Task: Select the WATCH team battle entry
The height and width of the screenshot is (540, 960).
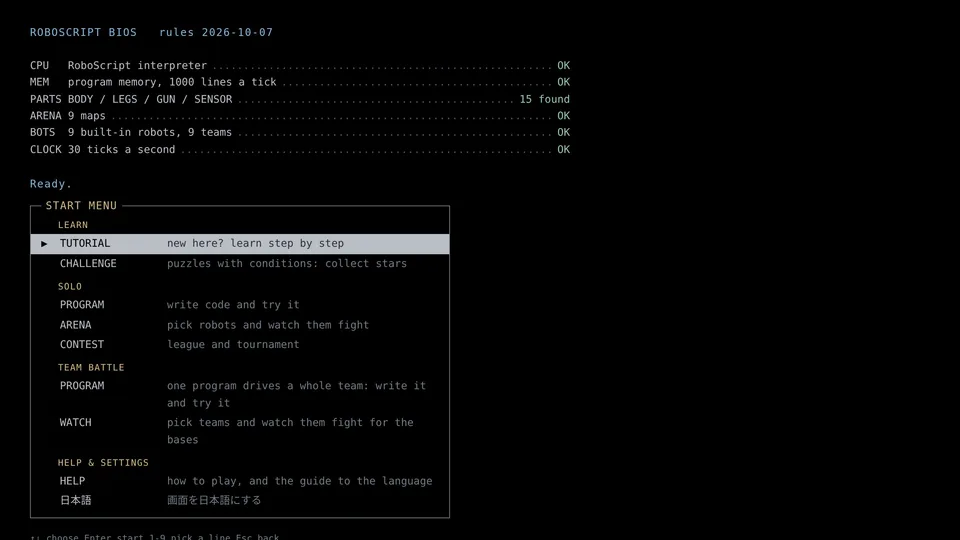Action: coord(239,431)
